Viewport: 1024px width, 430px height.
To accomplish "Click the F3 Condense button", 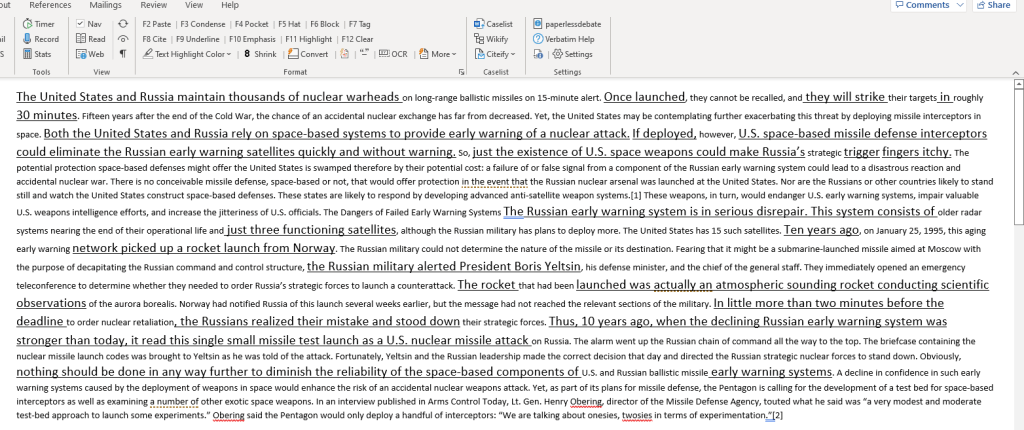I will [202, 22].
